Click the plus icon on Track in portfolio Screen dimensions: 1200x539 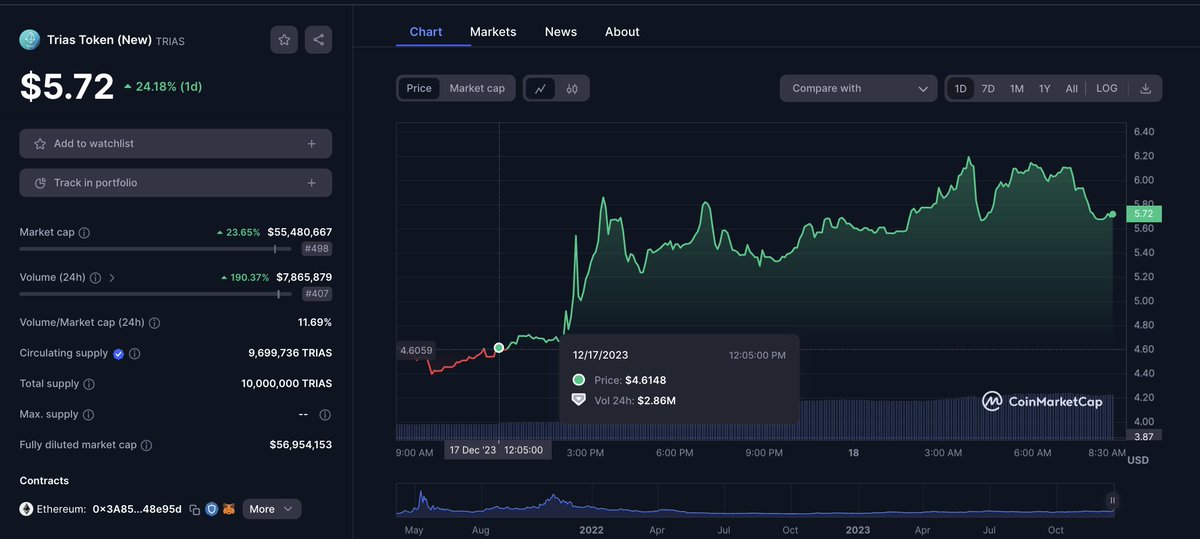click(x=312, y=183)
